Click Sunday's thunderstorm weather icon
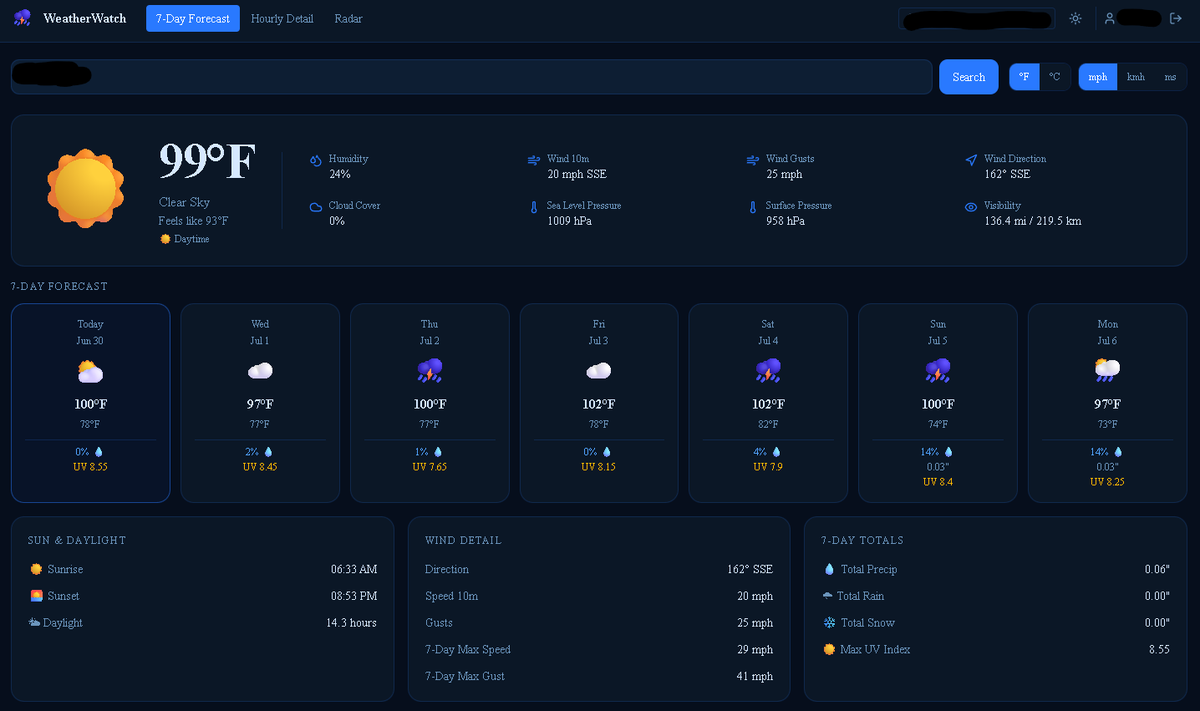1200x711 pixels. click(x=938, y=372)
